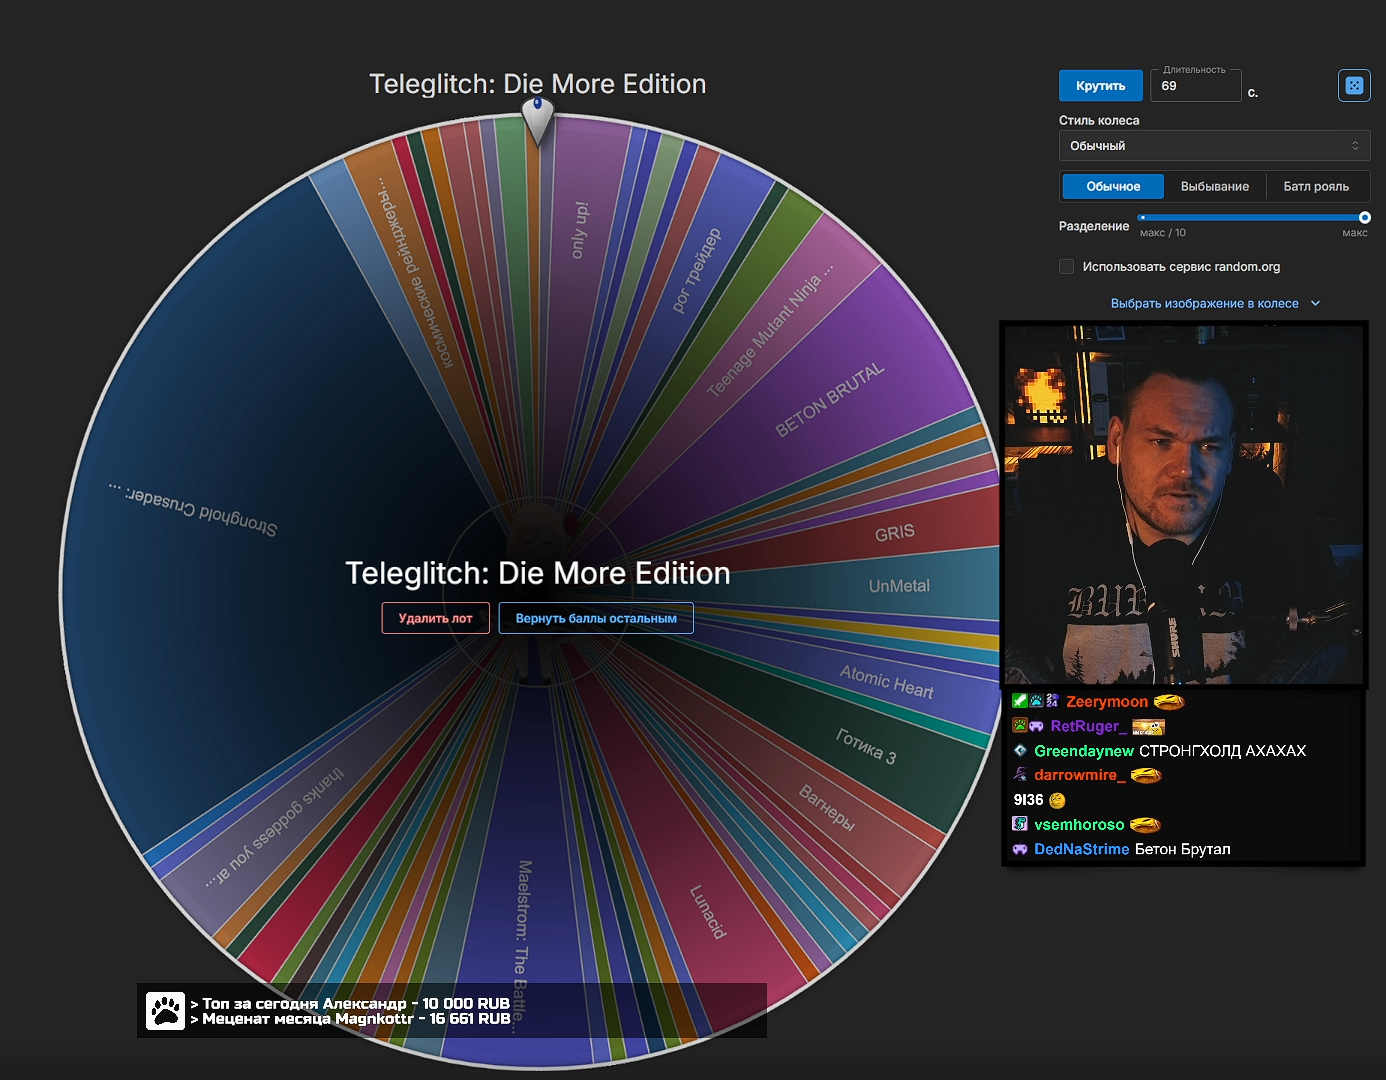Click the Teleglitch title above the wheel

(538, 84)
